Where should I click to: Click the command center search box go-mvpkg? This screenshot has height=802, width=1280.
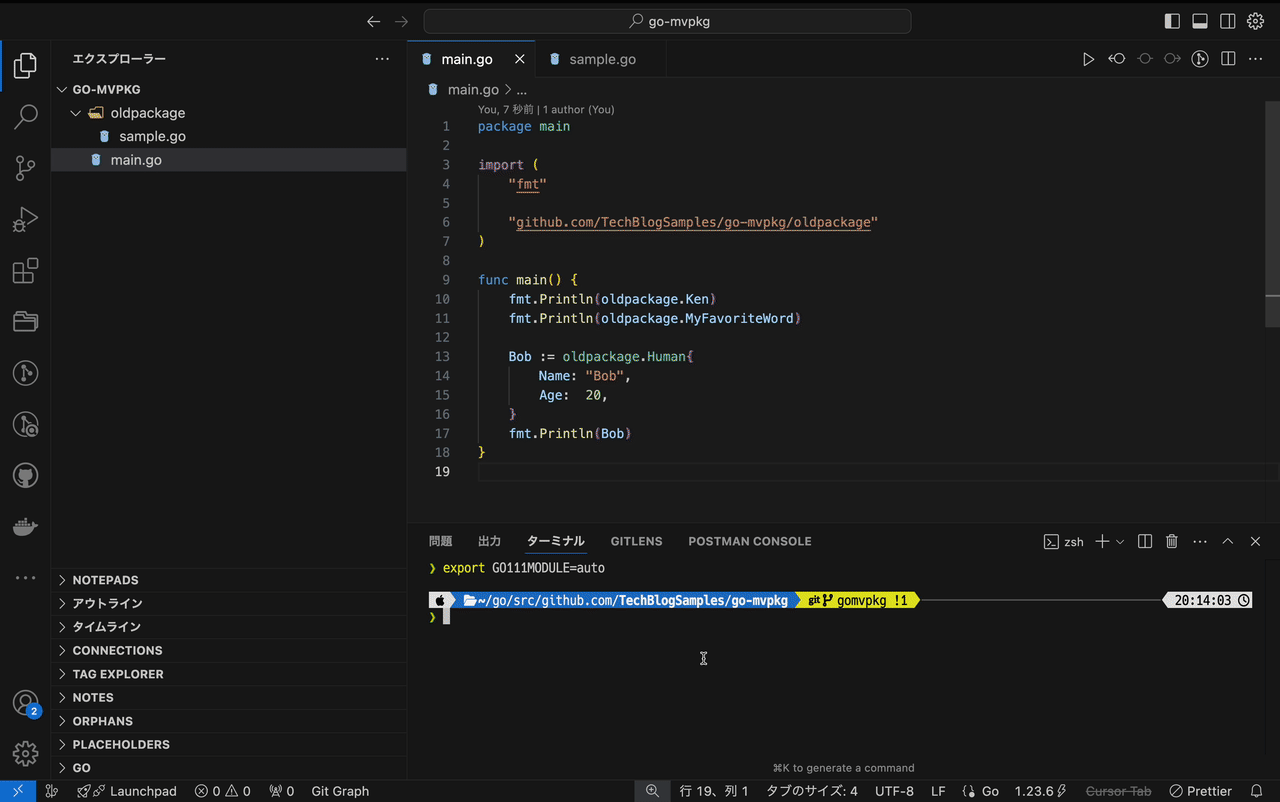point(667,21)
